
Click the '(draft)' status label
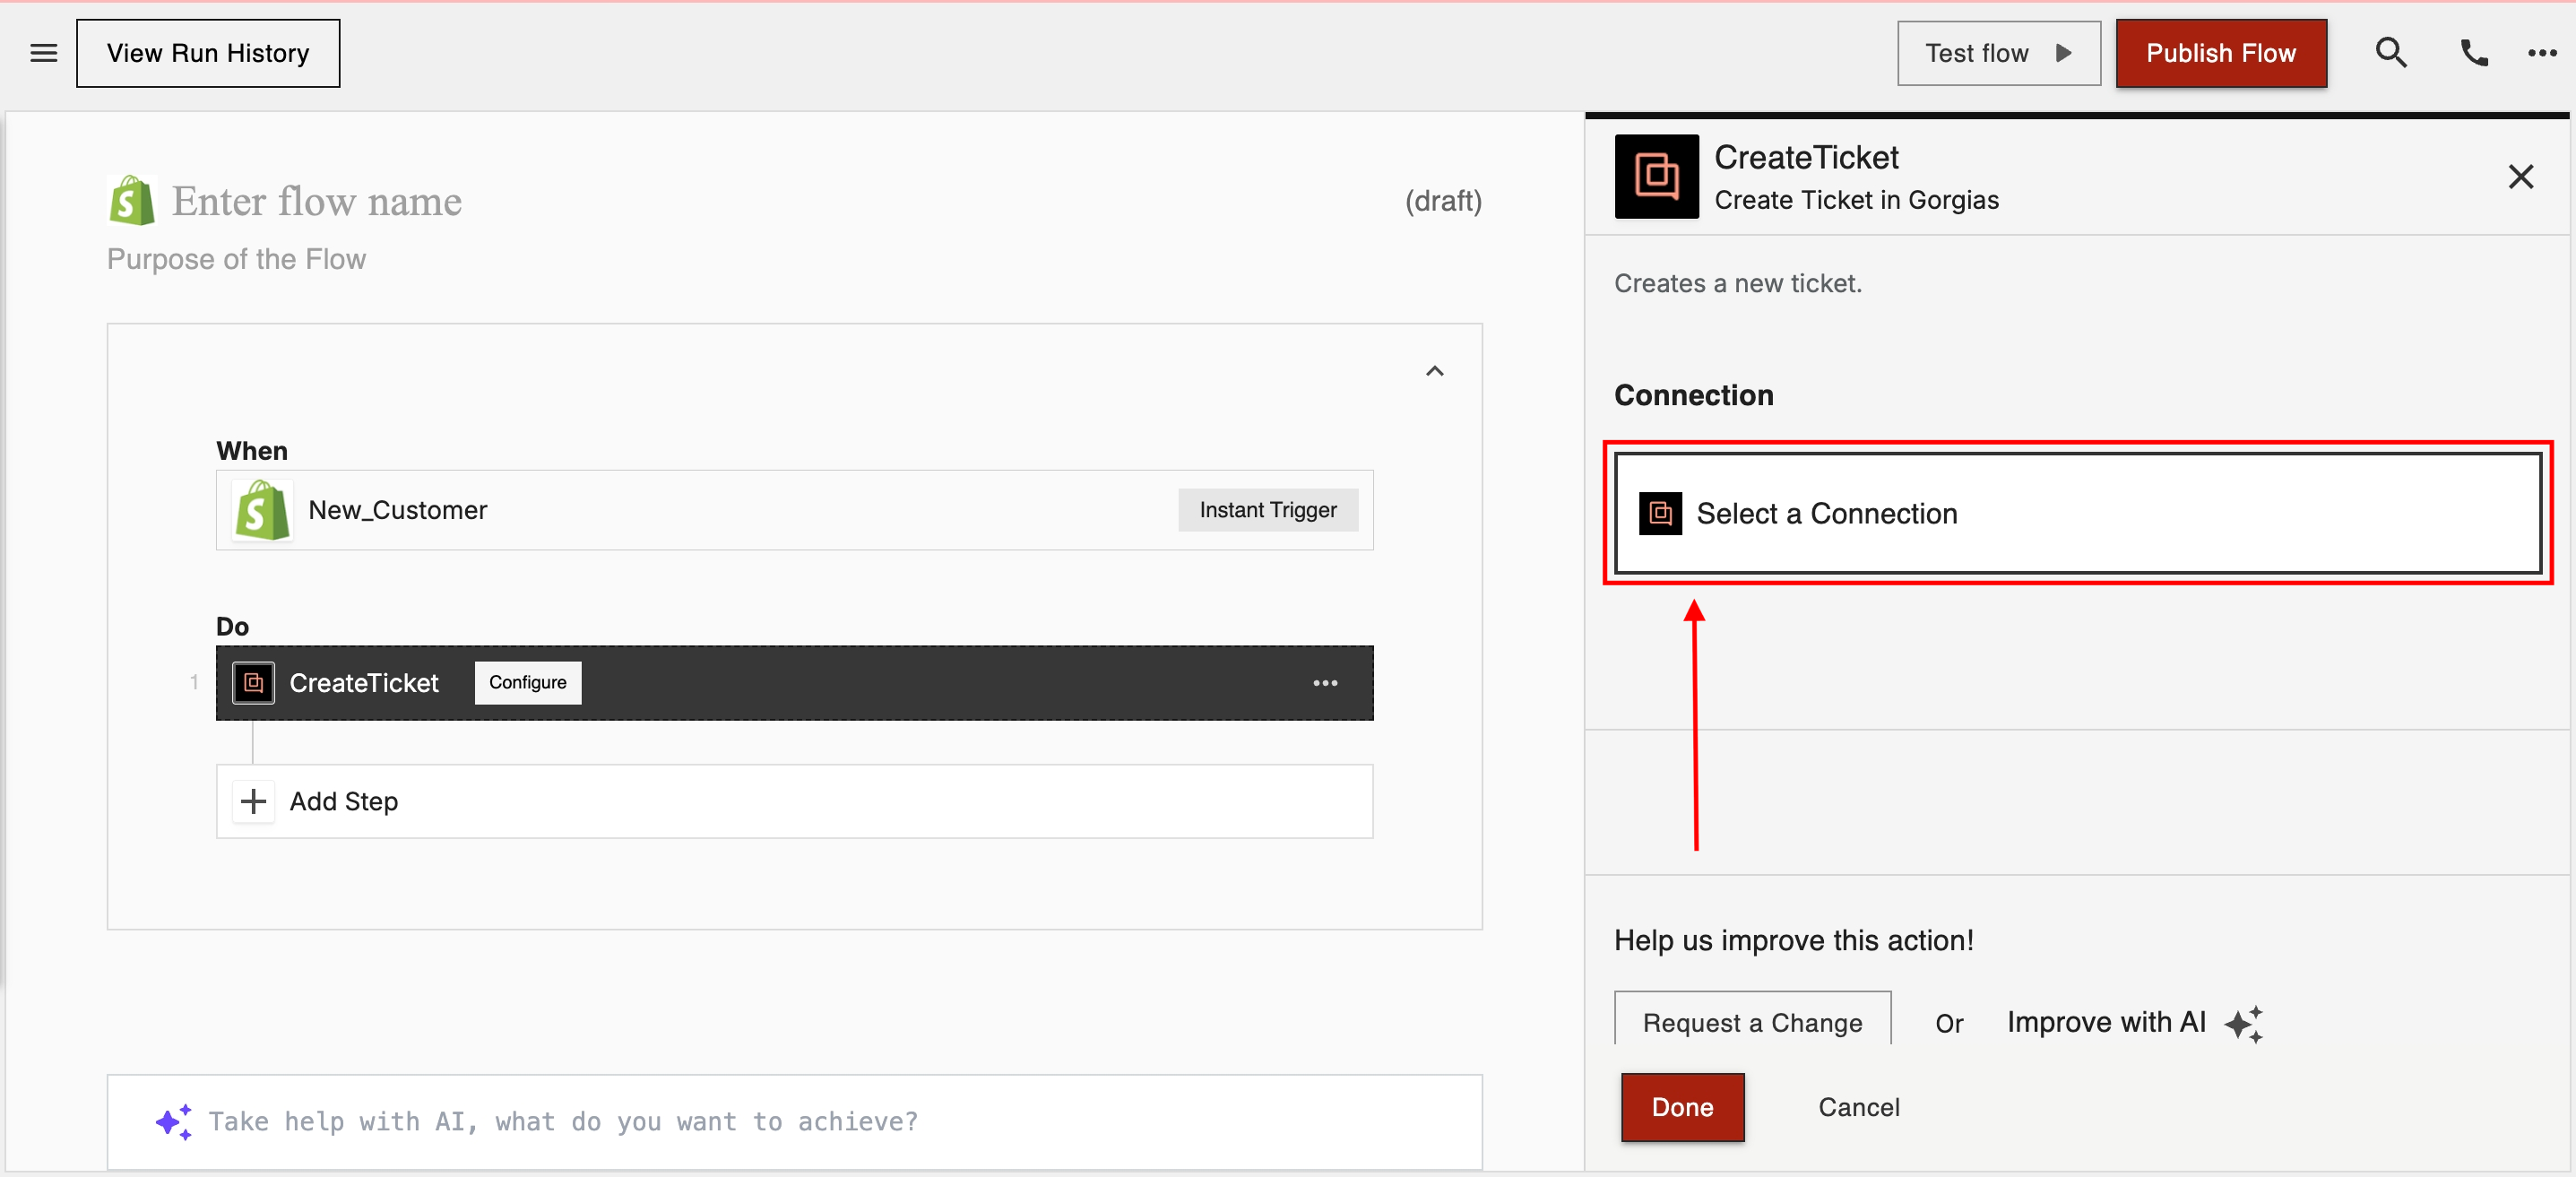(x=1443, y=201)
